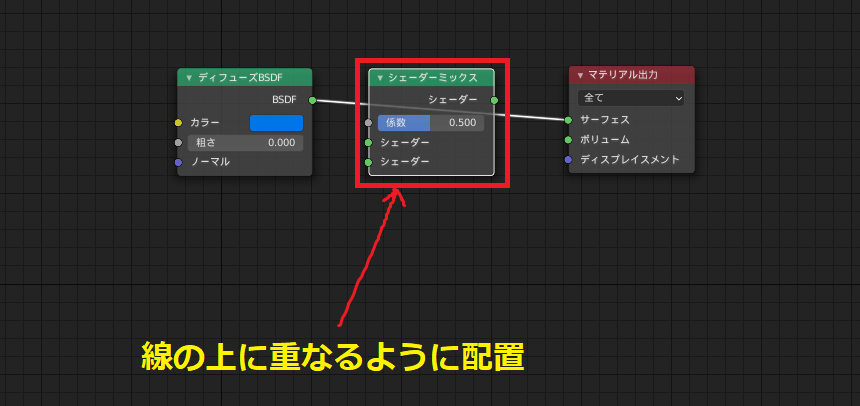
Task: Click the green BSDF output socket
Action: [x=312, y=100]
